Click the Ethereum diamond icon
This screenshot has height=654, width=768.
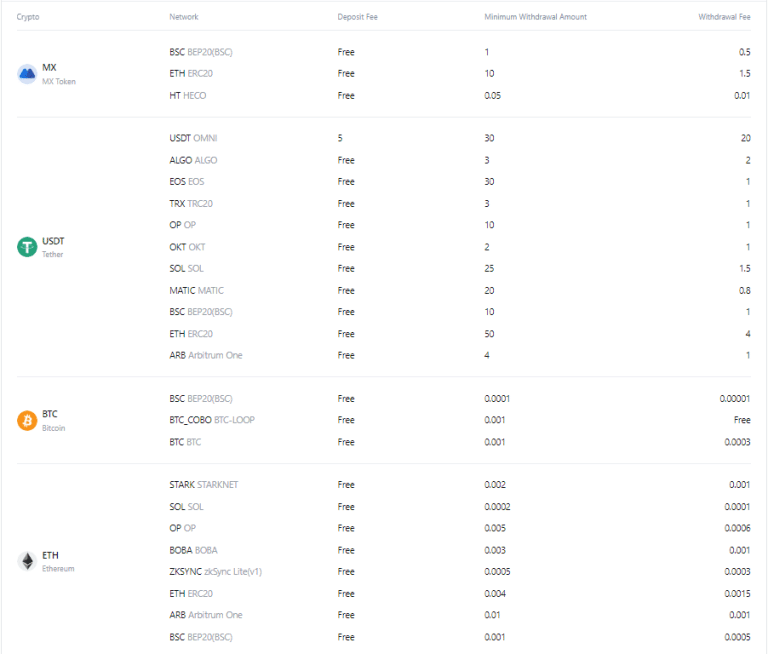click(x=27, y=561)
